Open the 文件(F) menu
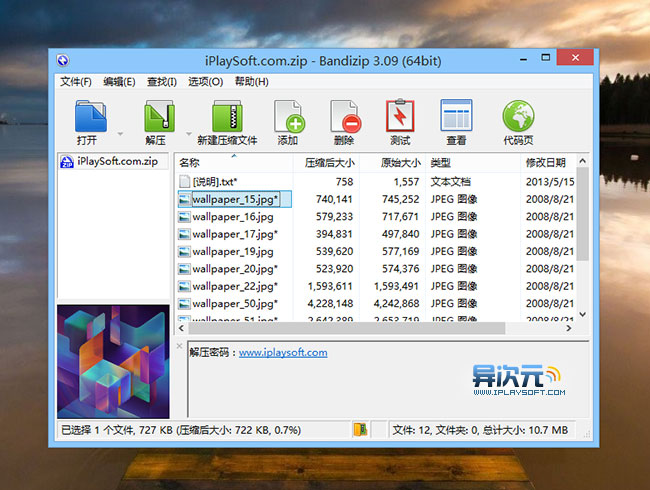This screenshot has width=650, height=490. pyautogui.click(x=75, y=82)
